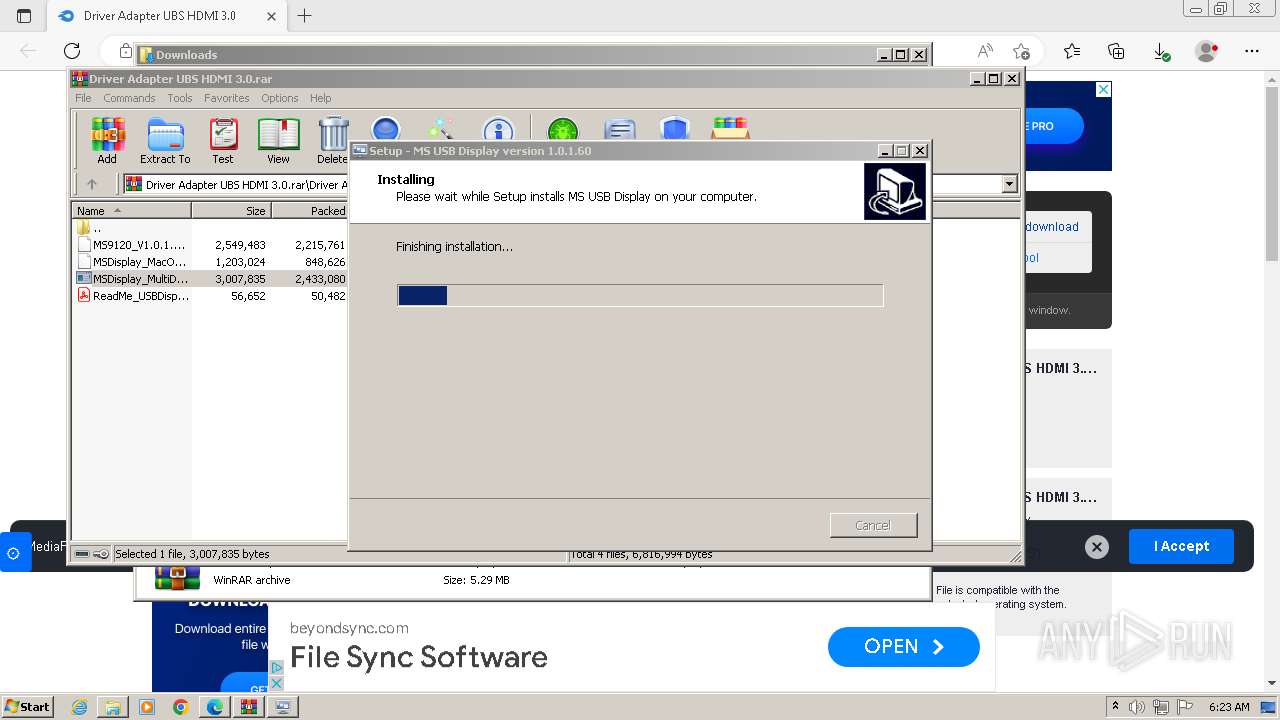Screen dimensions: 1280x720
Task: Click the key icon in WinRAR status bar
Action: click(101, 553)
